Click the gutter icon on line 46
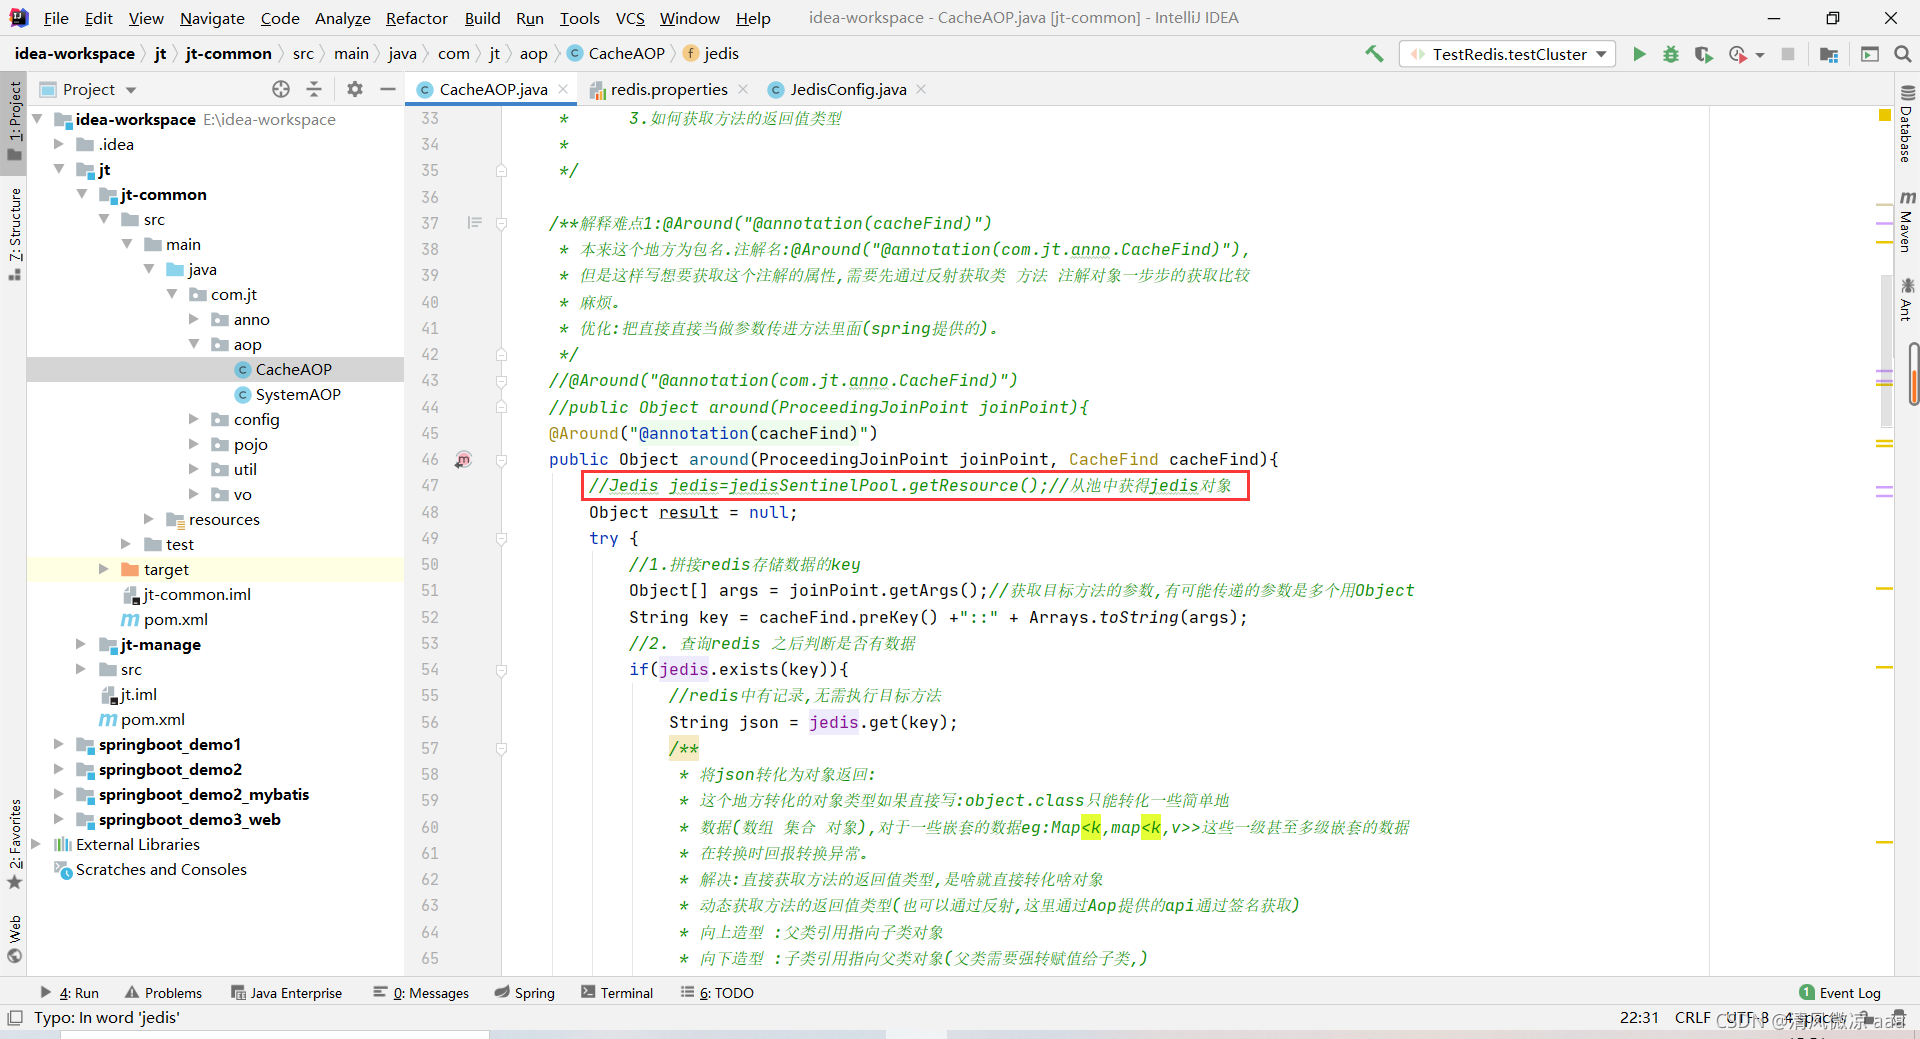Image resolution: width=1920 pixels, height=1039 pixels. pos(463,460)
